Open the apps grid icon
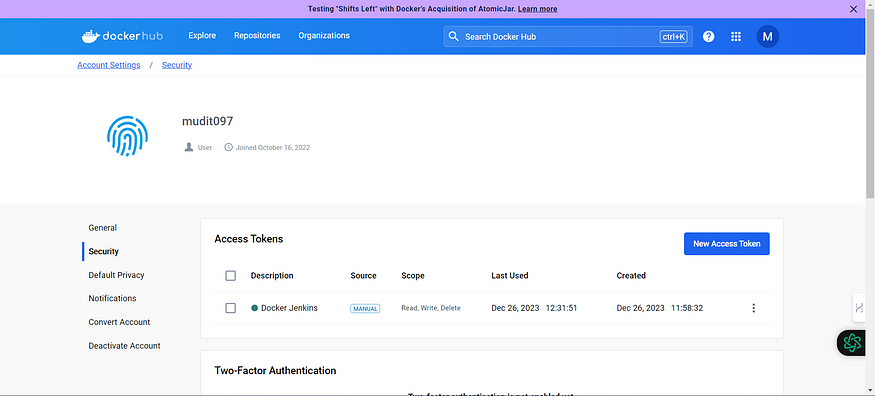The image size is (875, 396). click(x=735, y=36)
